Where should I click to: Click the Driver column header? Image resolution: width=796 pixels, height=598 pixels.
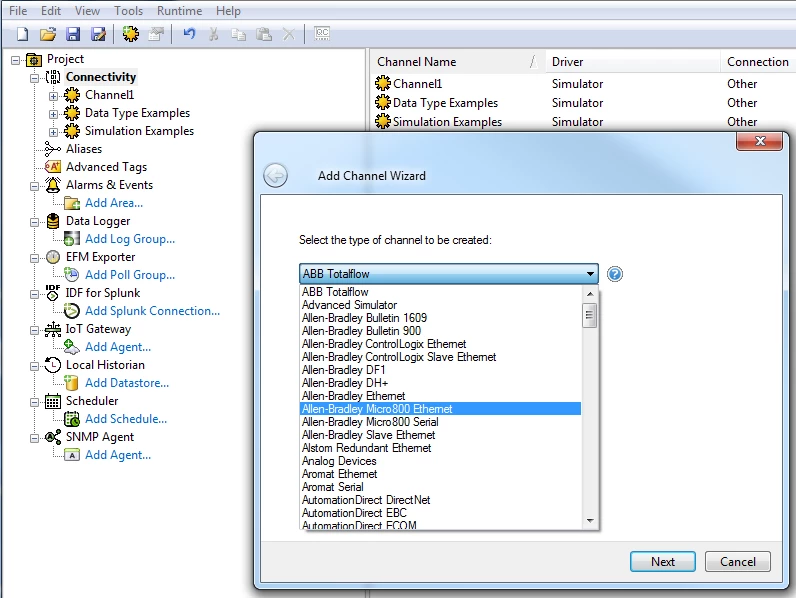(x=633, y=62)
